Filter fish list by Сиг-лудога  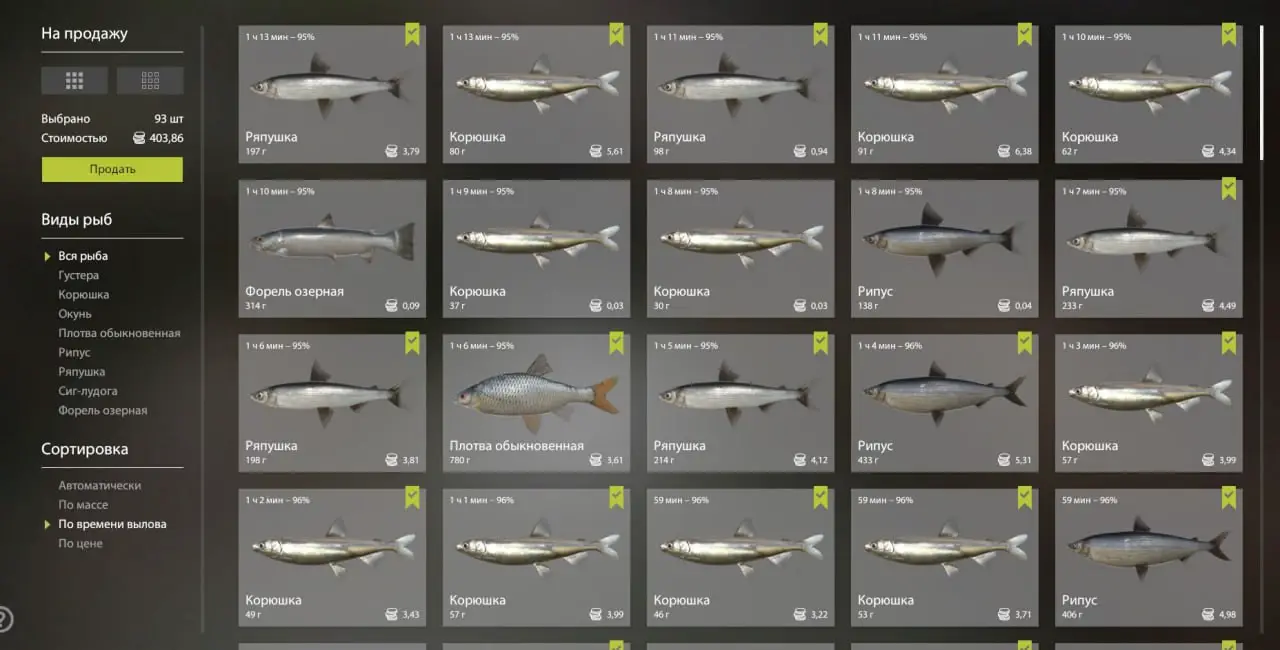pyautogui.click(x=88, y=391)
